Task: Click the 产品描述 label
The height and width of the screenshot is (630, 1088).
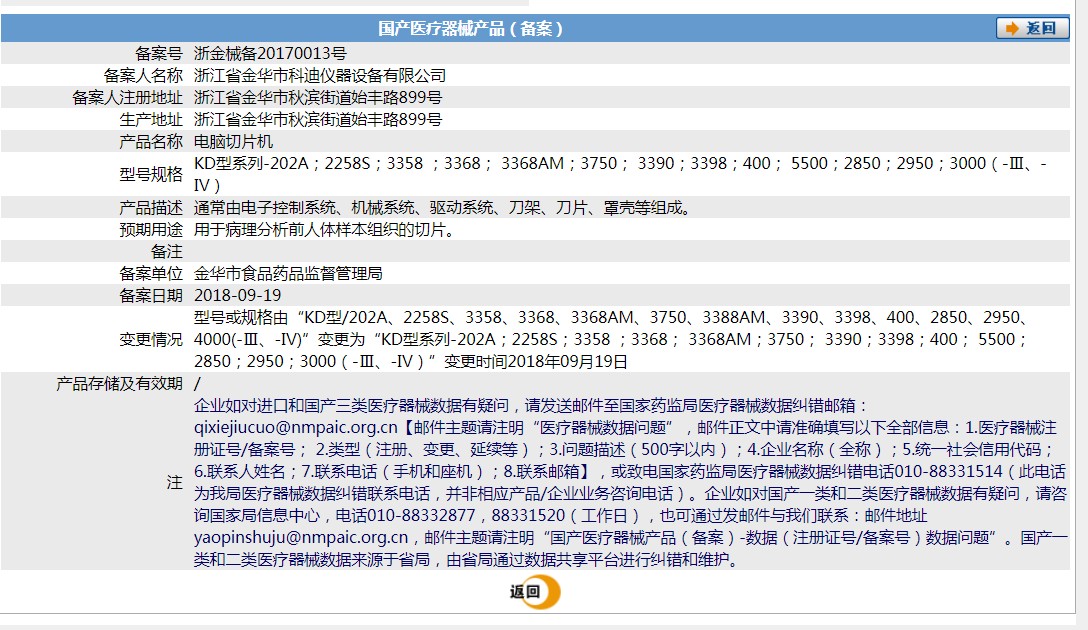Action: click(x=151, y=207)
